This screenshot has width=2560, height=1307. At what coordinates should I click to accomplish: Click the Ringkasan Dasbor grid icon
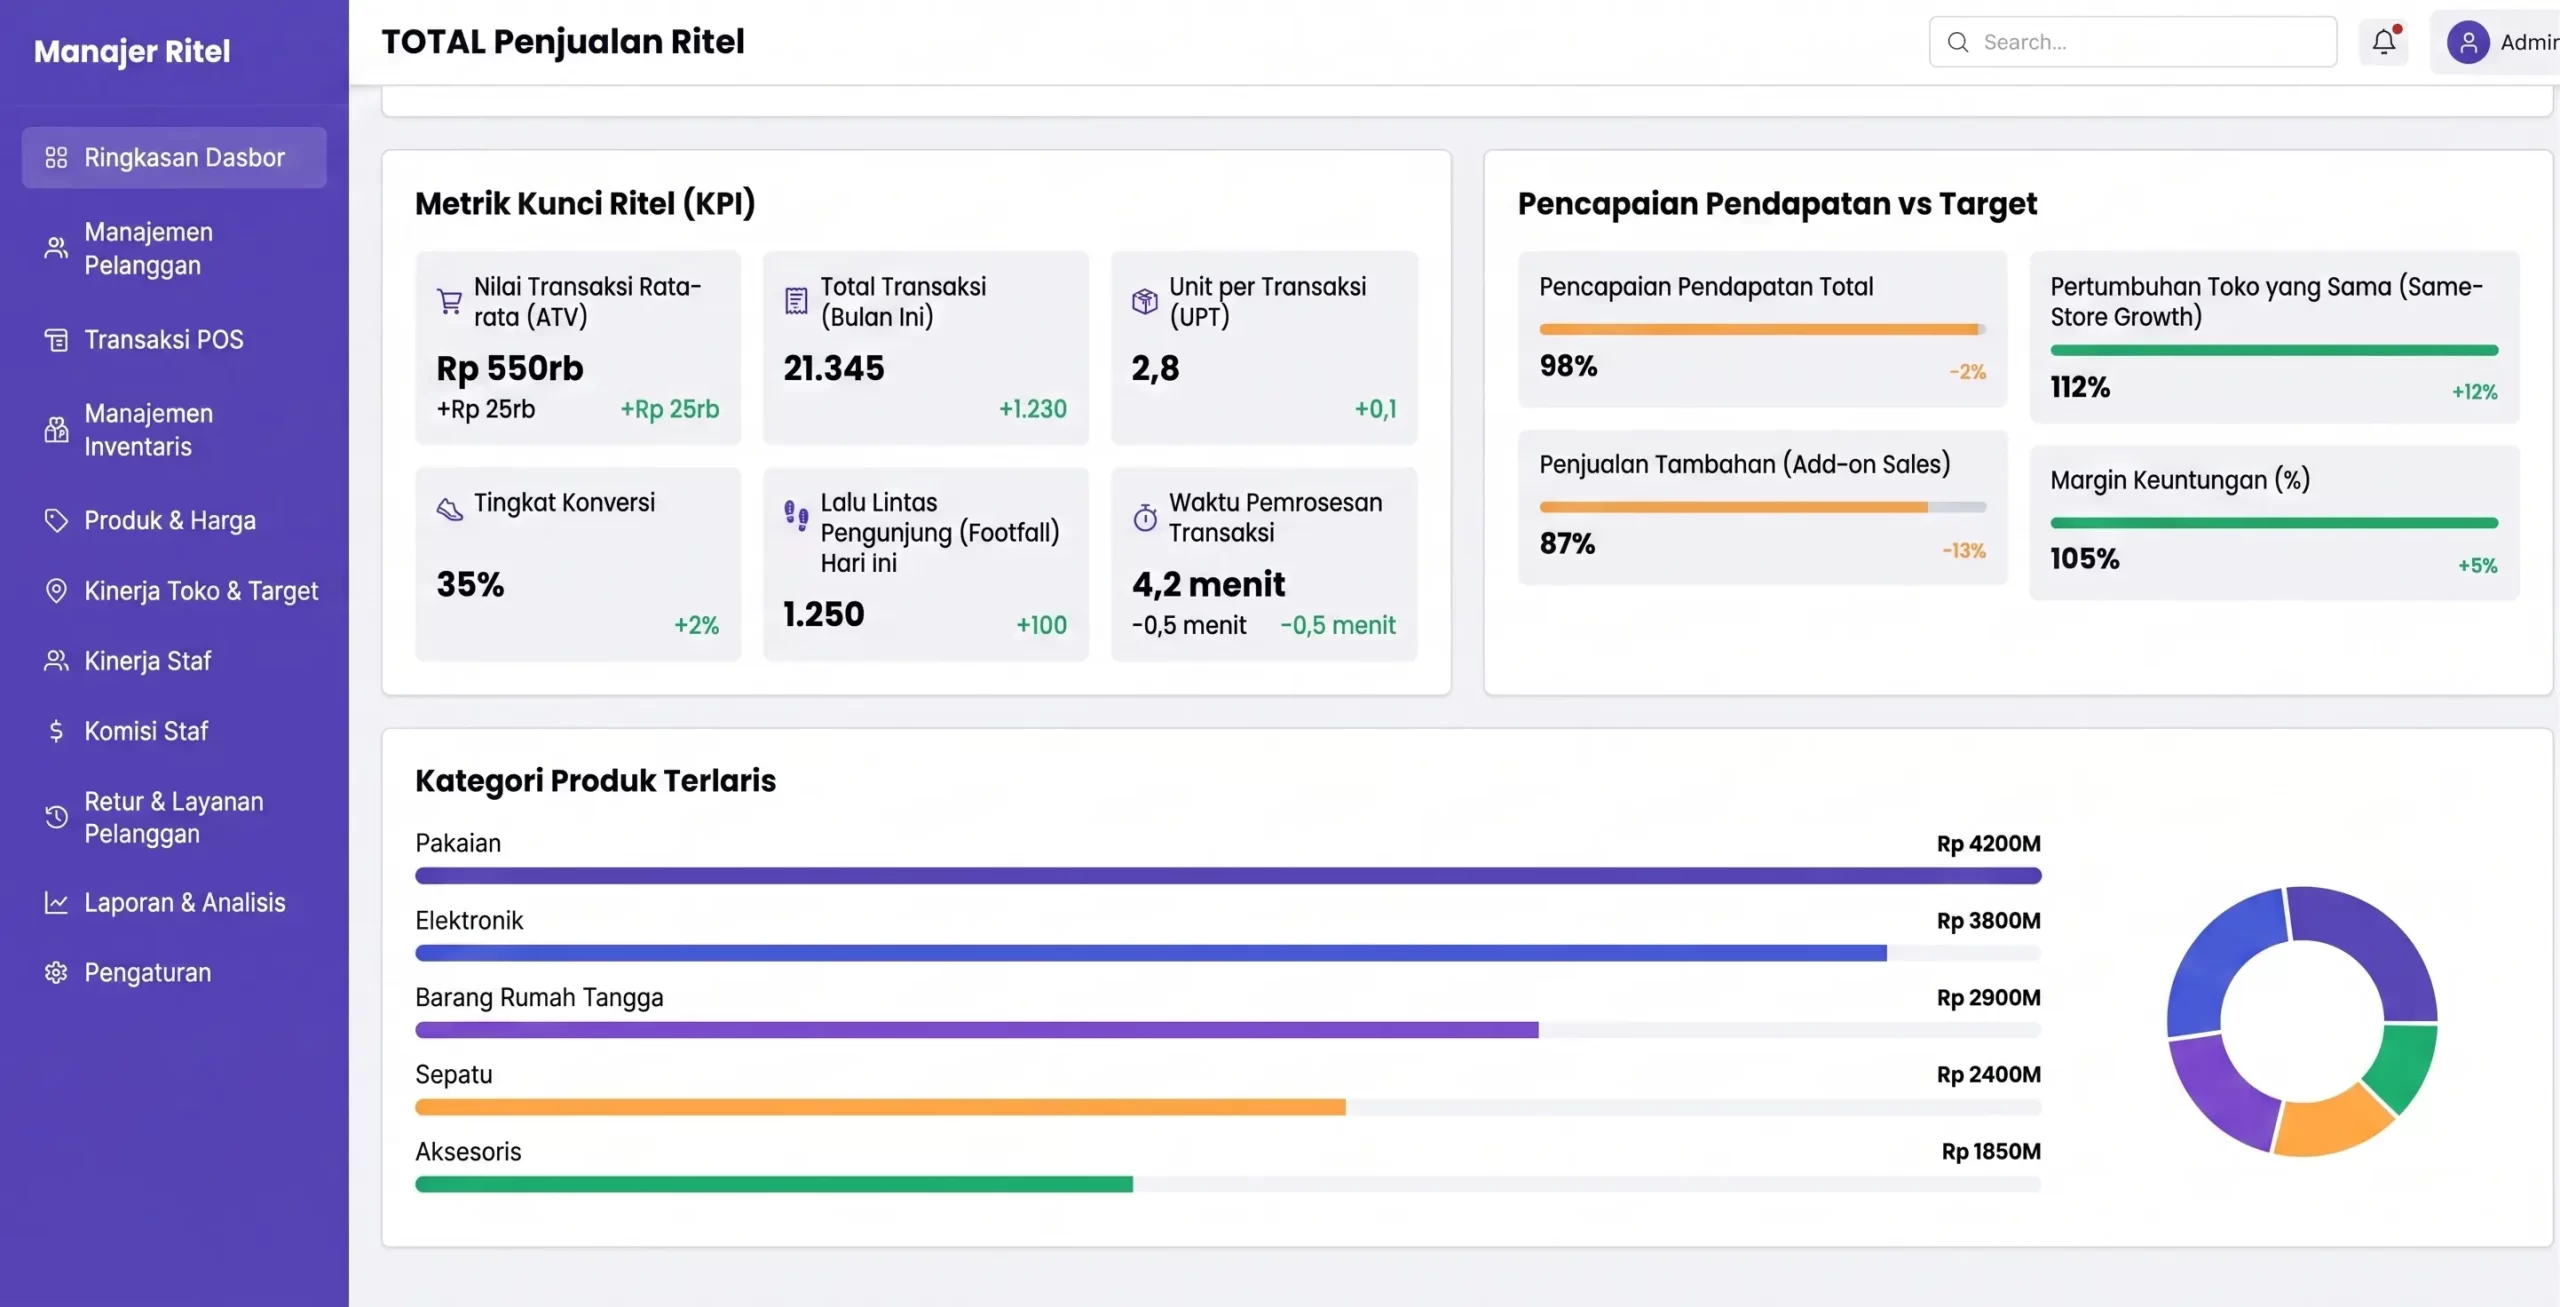point(56,158)
